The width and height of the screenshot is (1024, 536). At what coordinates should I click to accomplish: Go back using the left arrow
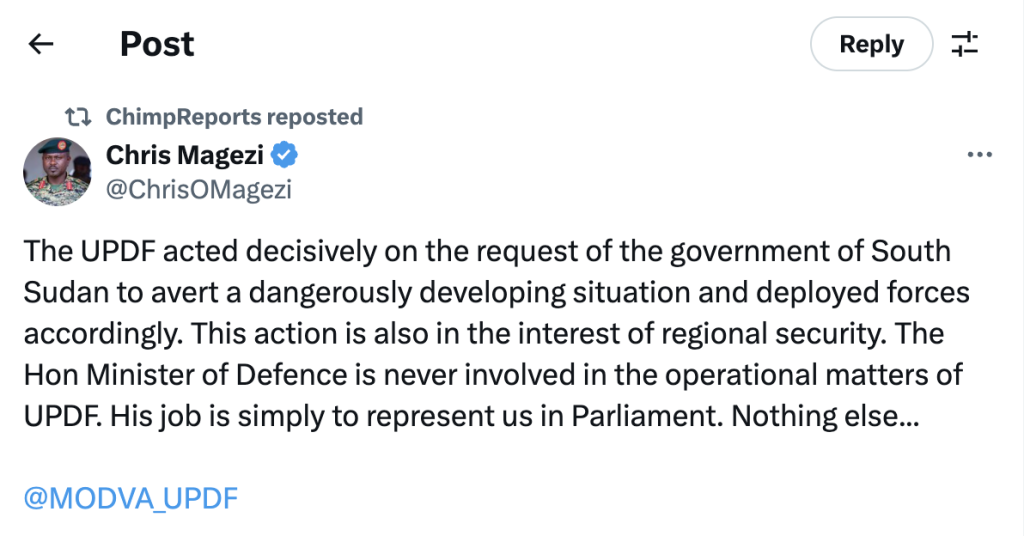click(41, 44)
